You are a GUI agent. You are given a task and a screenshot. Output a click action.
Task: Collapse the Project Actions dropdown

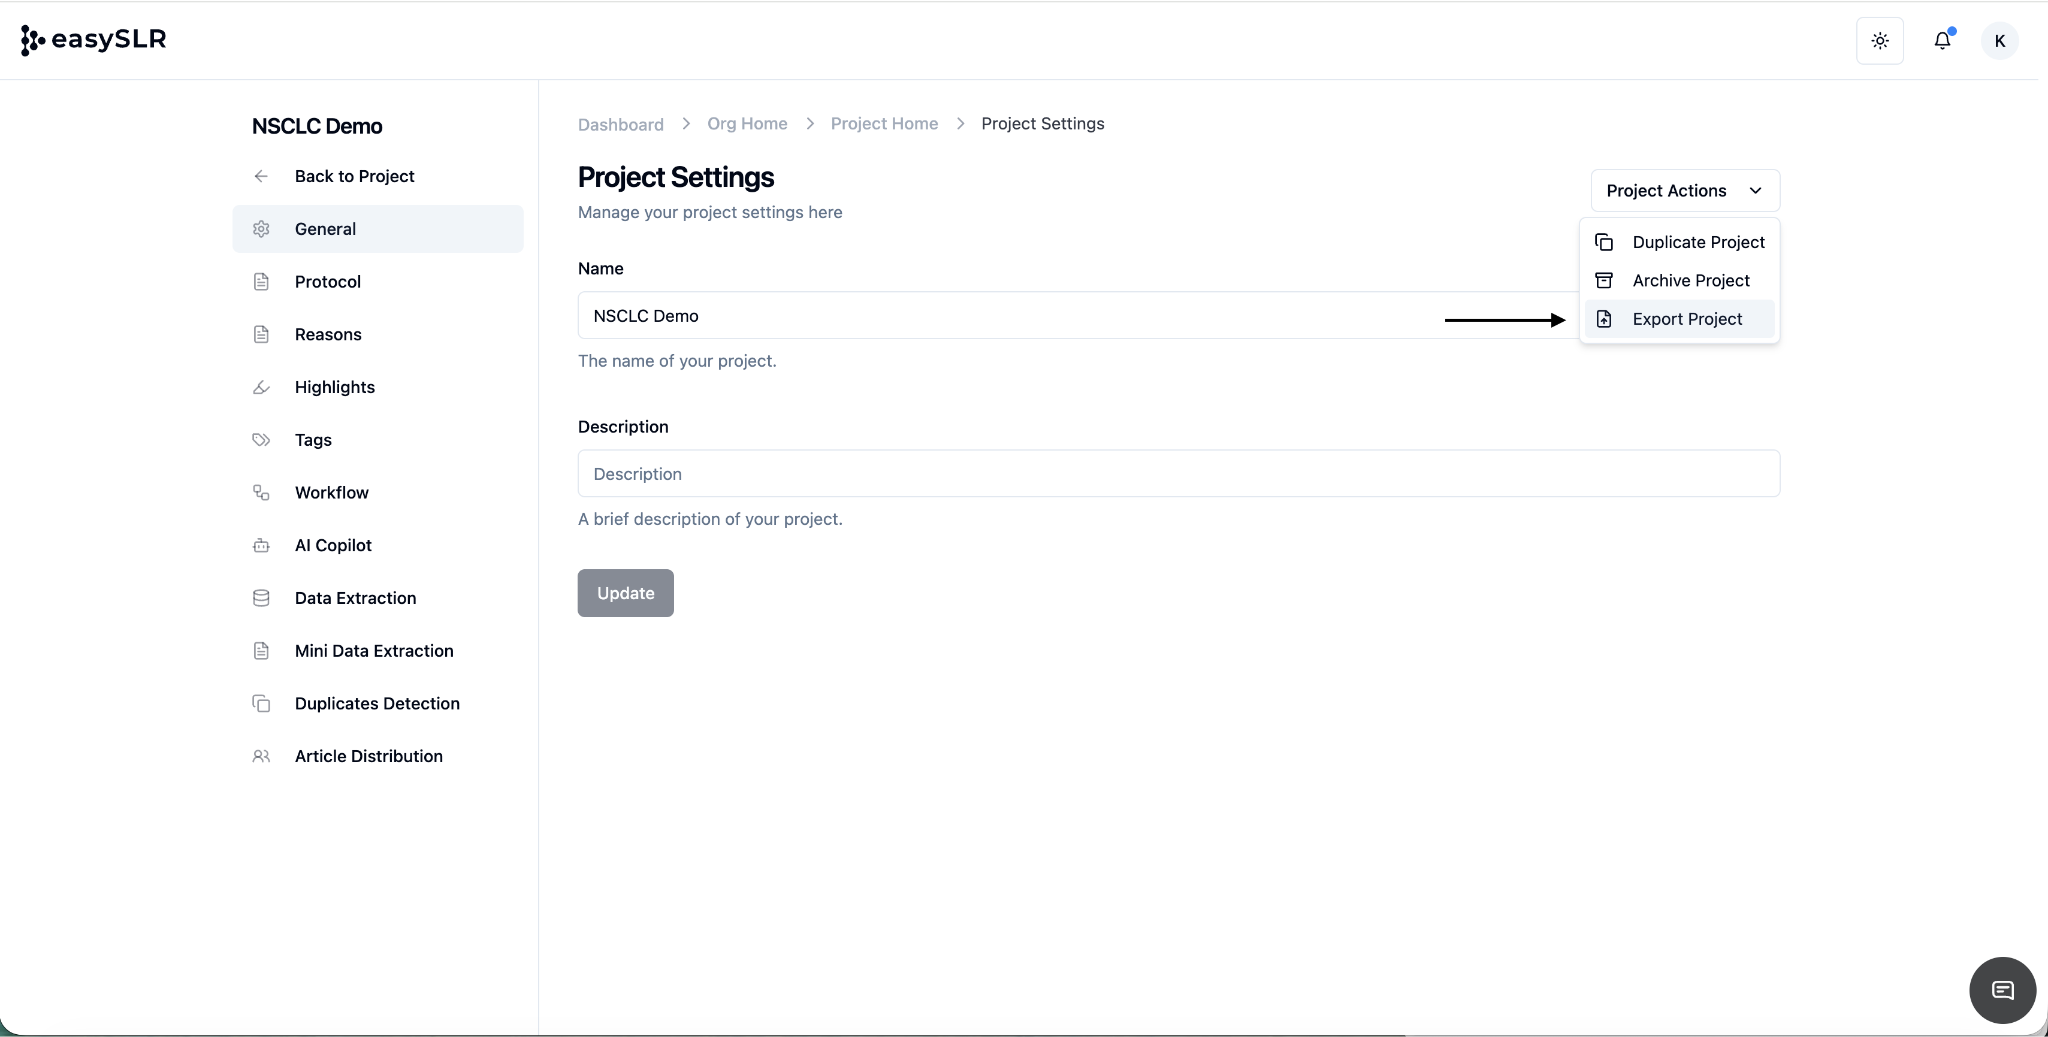1685,191
